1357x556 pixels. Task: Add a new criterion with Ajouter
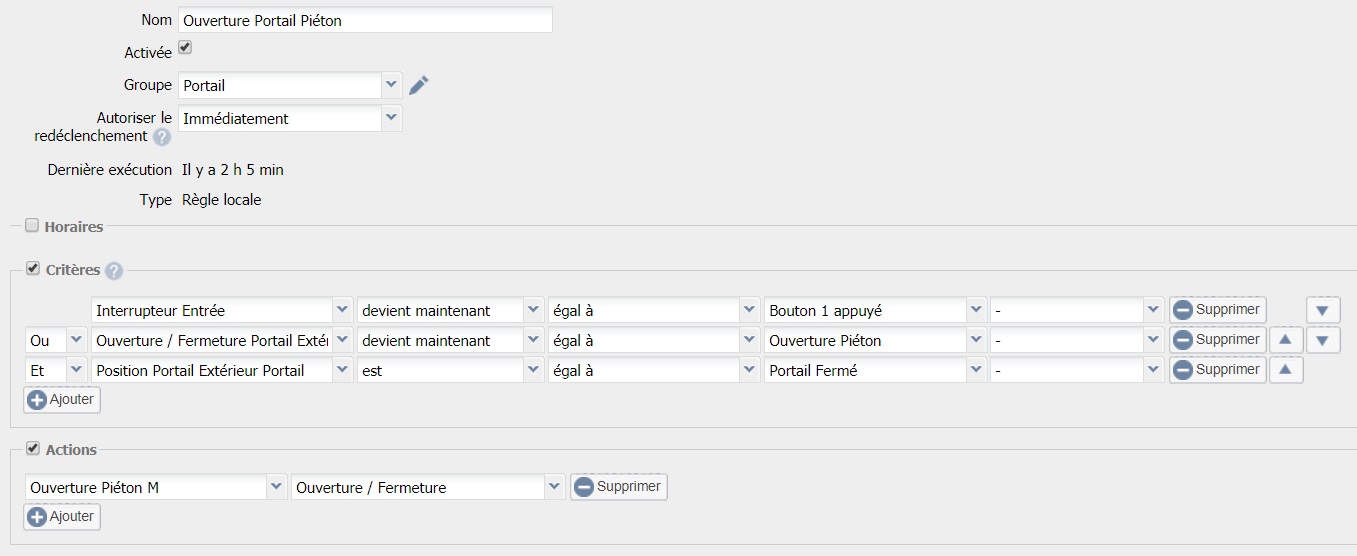pos(62,400)
